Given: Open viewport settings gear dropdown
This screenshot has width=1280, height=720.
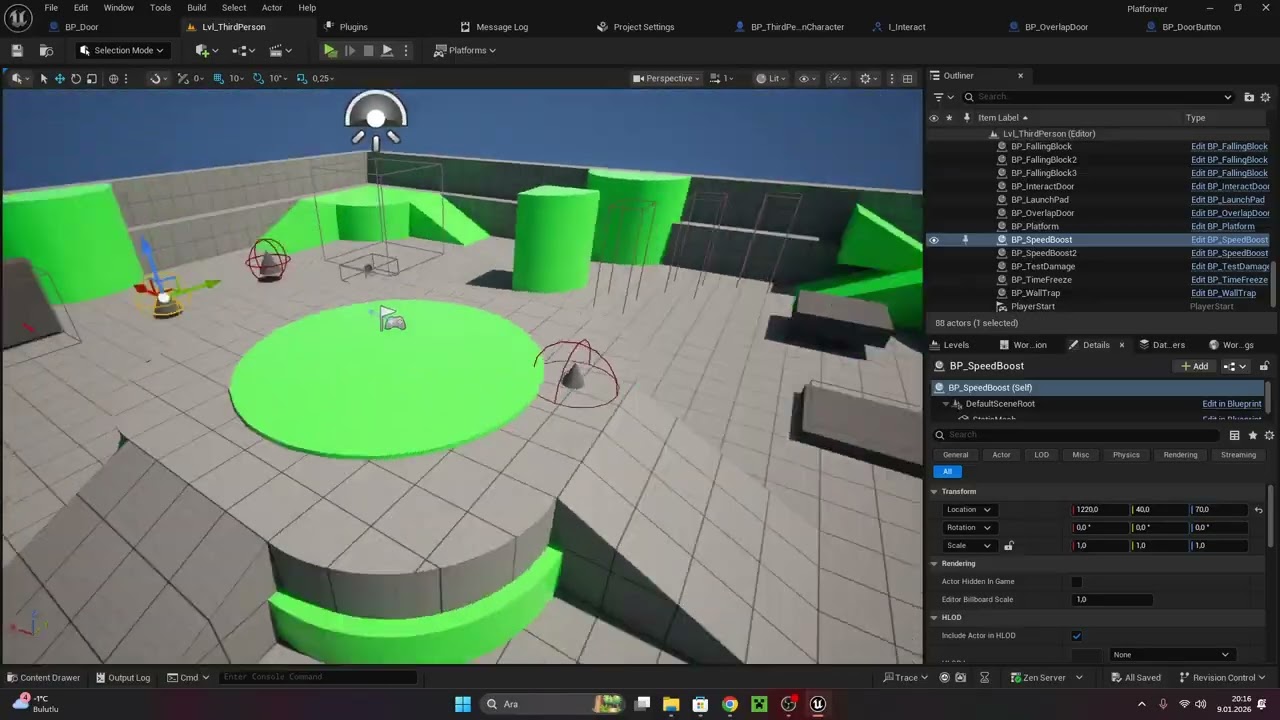Looking at the screenshot, I should click(x=869, y=78).
